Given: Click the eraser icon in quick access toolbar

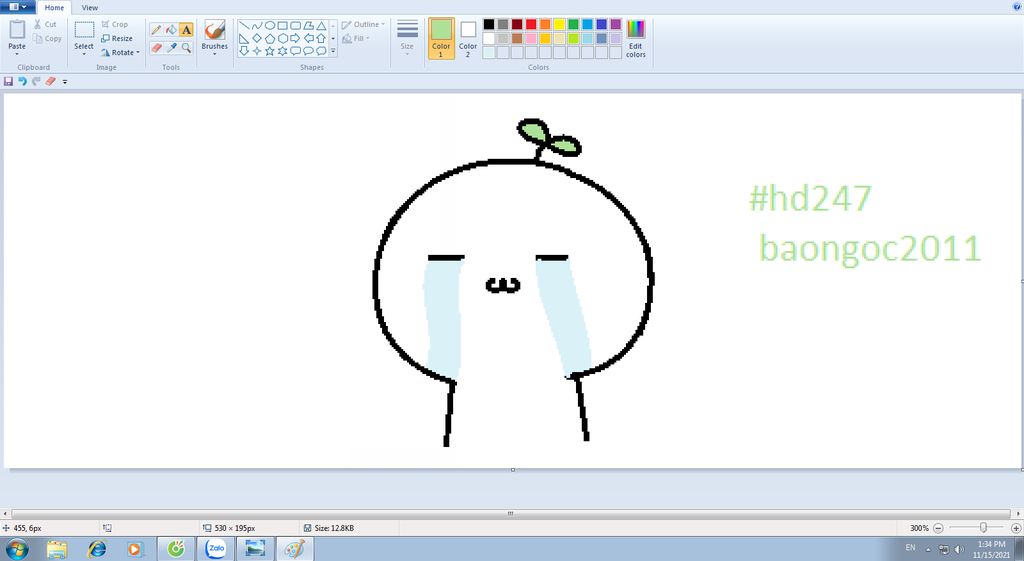Looking at the screenshot, I should click(x=50, y=82).
